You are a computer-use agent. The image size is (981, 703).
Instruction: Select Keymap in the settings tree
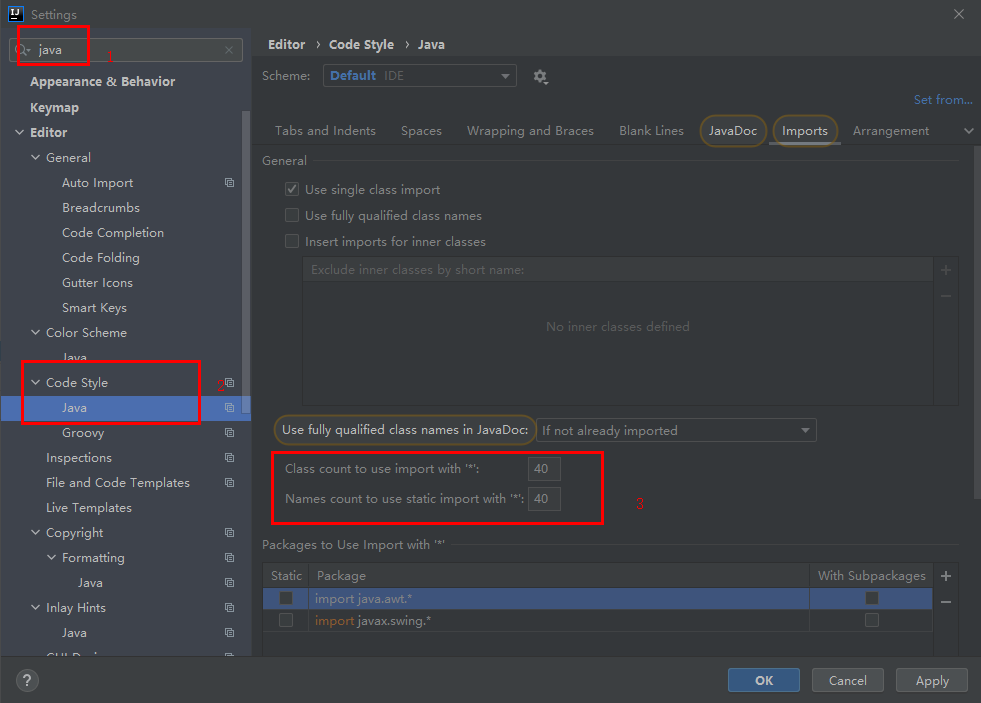coord(54,108)
